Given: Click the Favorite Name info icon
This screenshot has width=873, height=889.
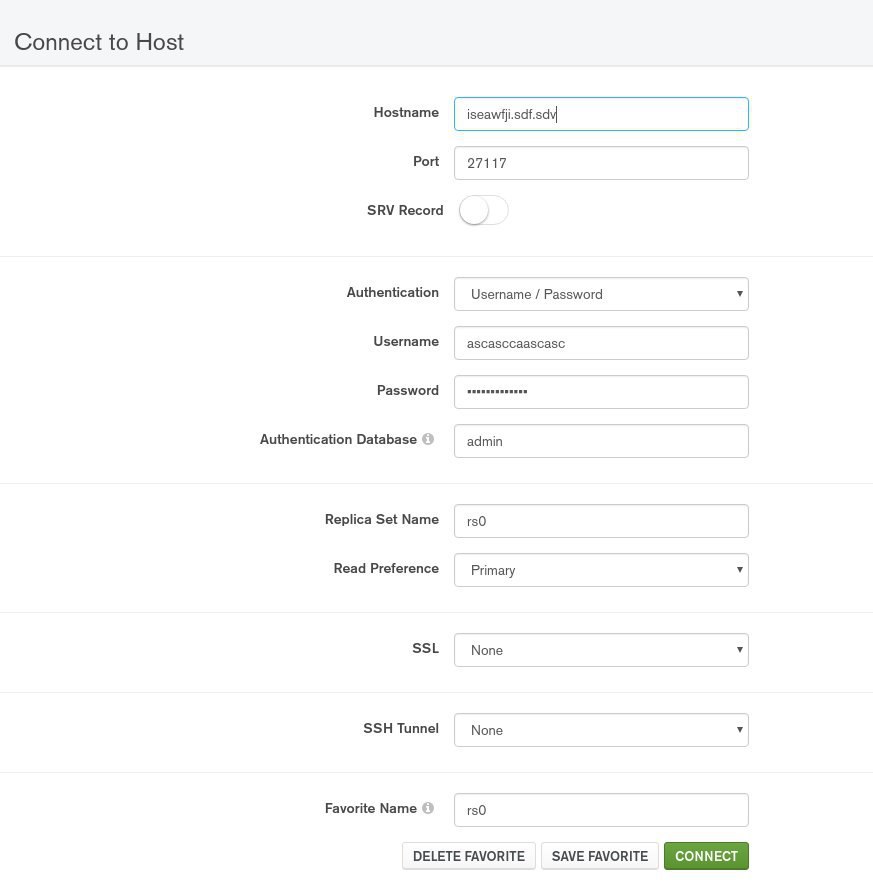Looking at the screenshot, I should point(428,808).
